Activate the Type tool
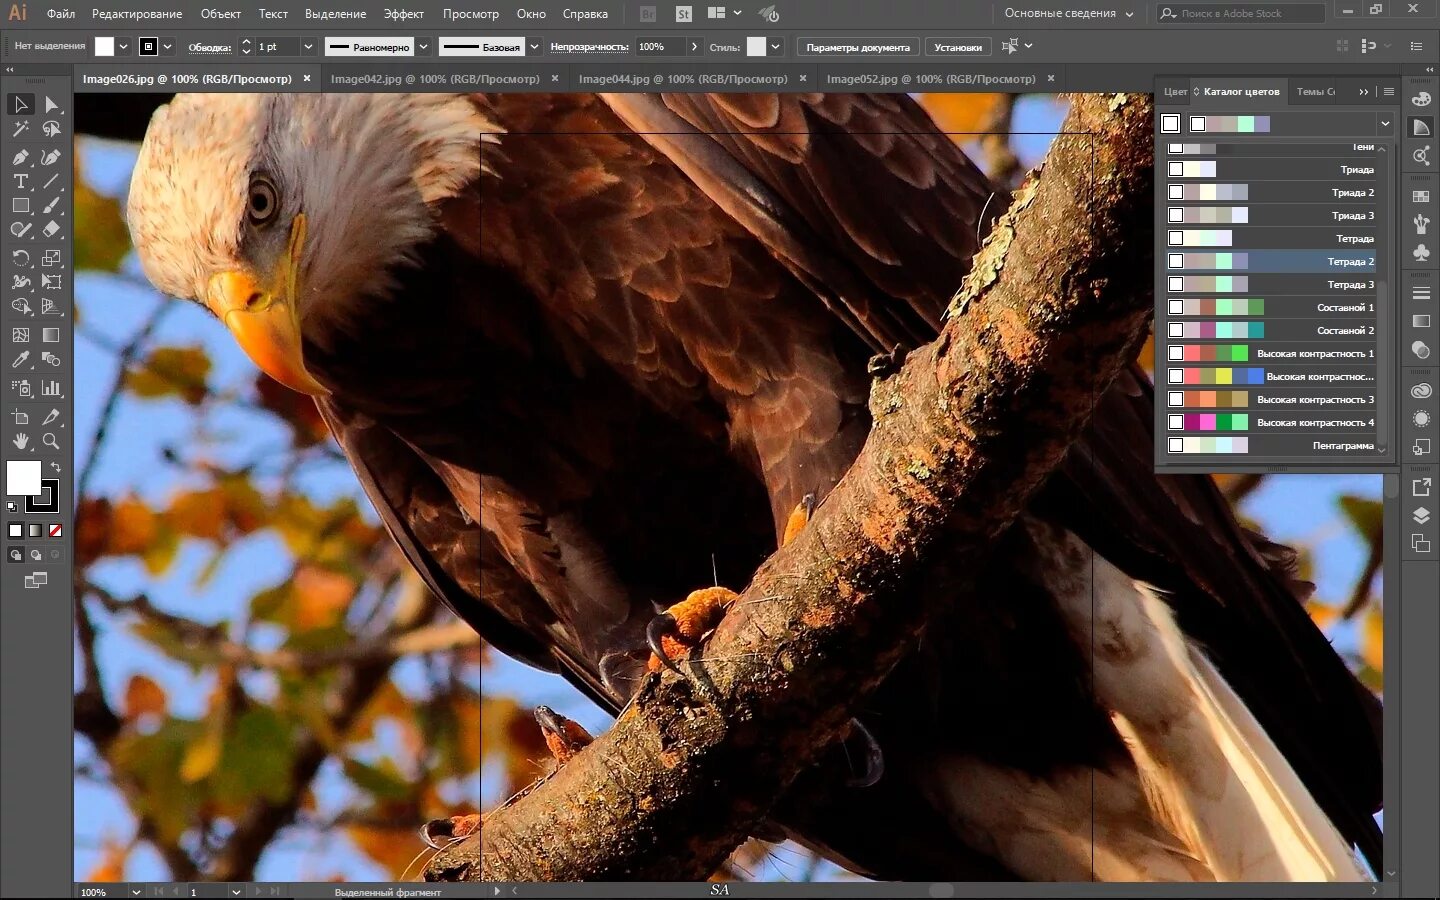 click(20, 183)
